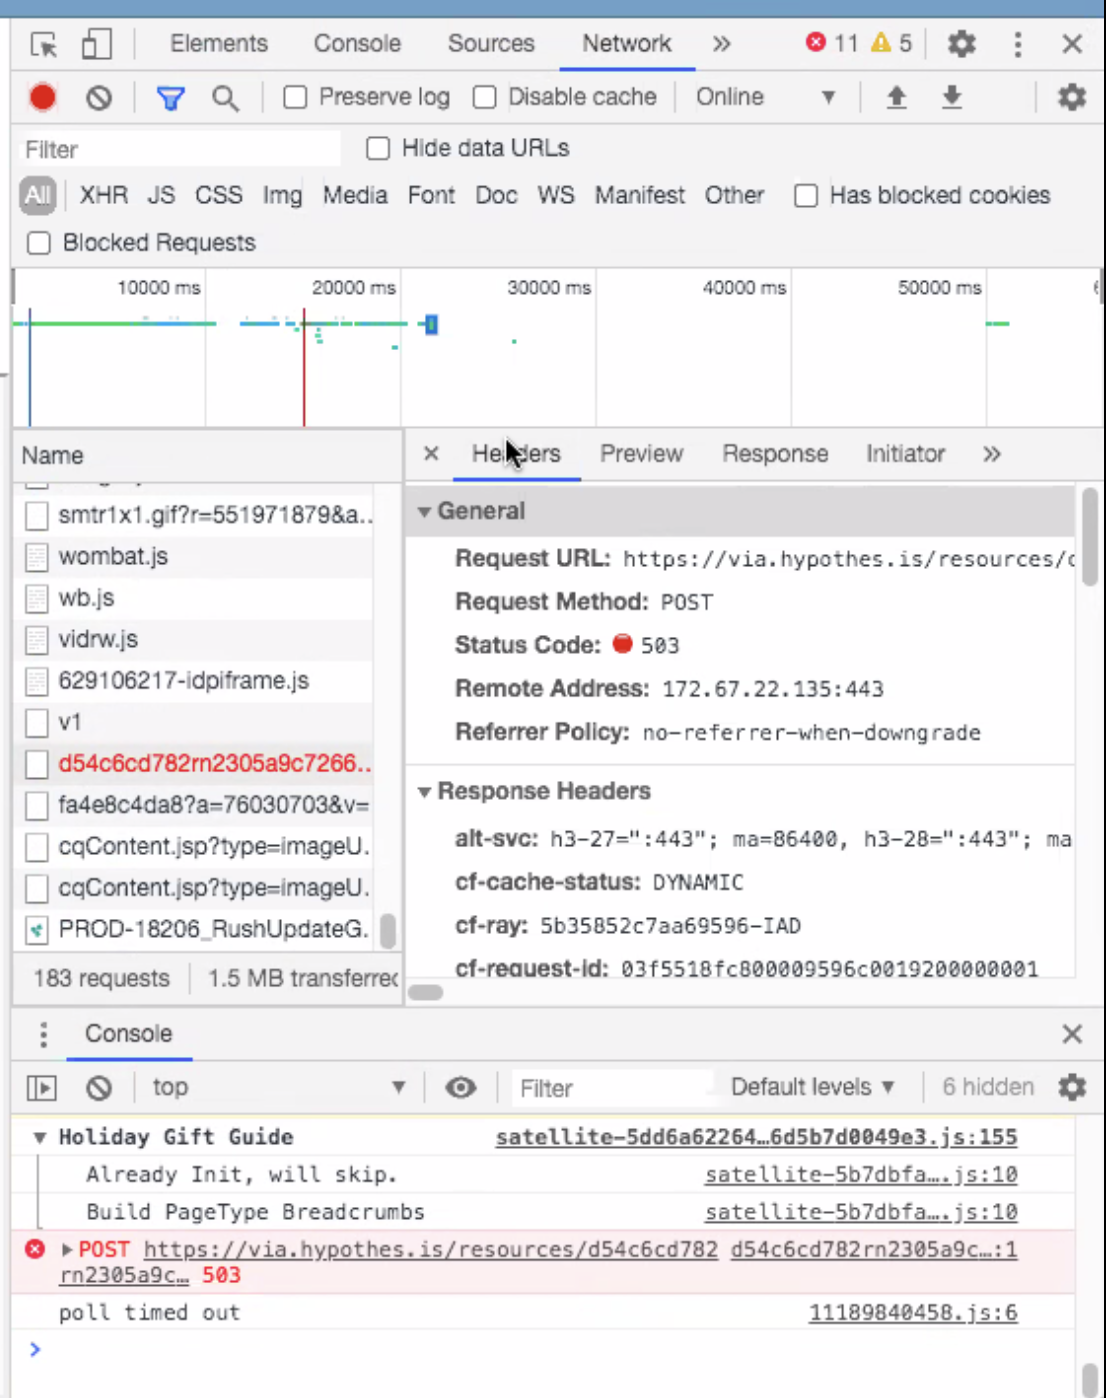Open DevTools settings gear in top bar
Image resolution: width=1106 pixels, height=1398 pixels.
pyautogui.click(x=961, y=44)
